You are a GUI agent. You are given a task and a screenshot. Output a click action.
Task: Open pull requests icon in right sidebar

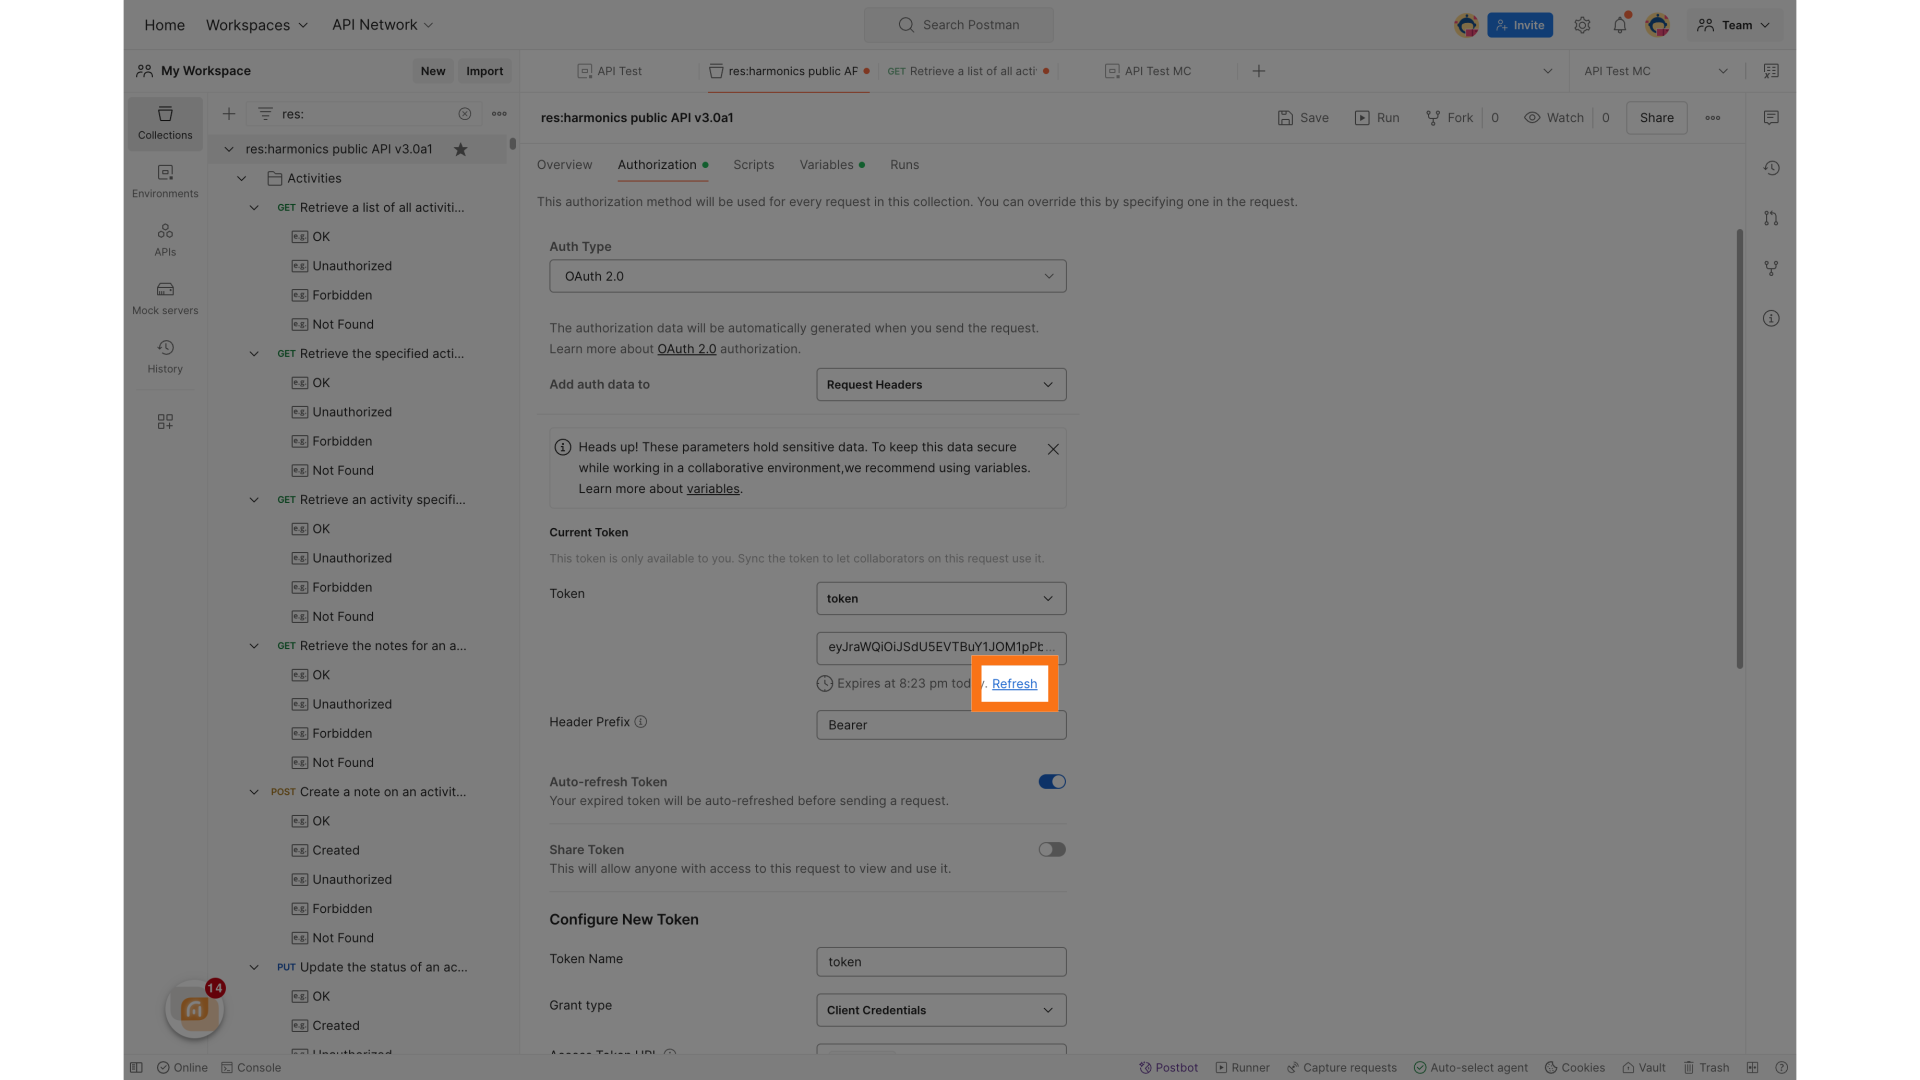point(1771,218)
